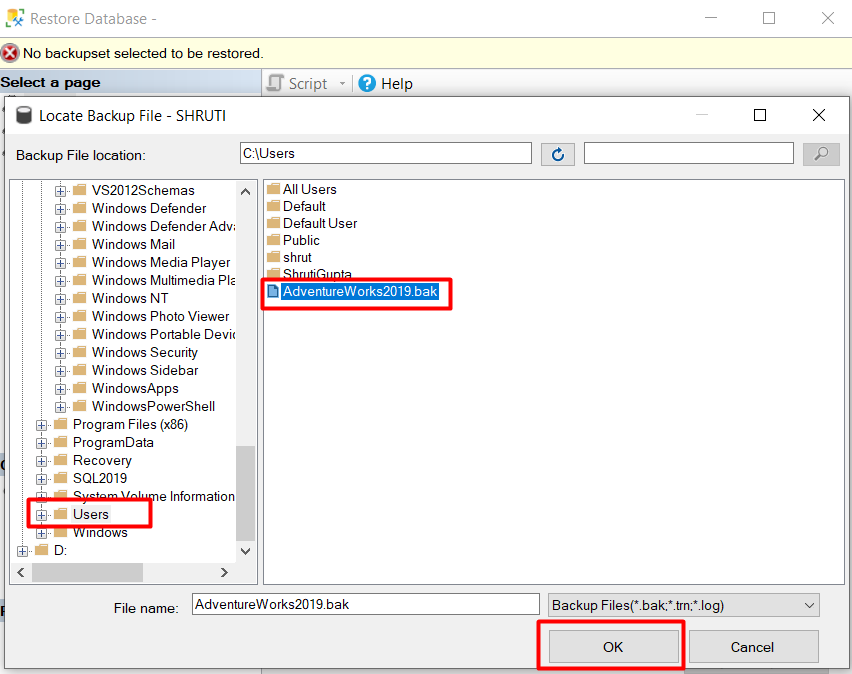Select Windows Multimedia Platform folder
This screenshot has width=852, height=674.
[x=163, y=280]
